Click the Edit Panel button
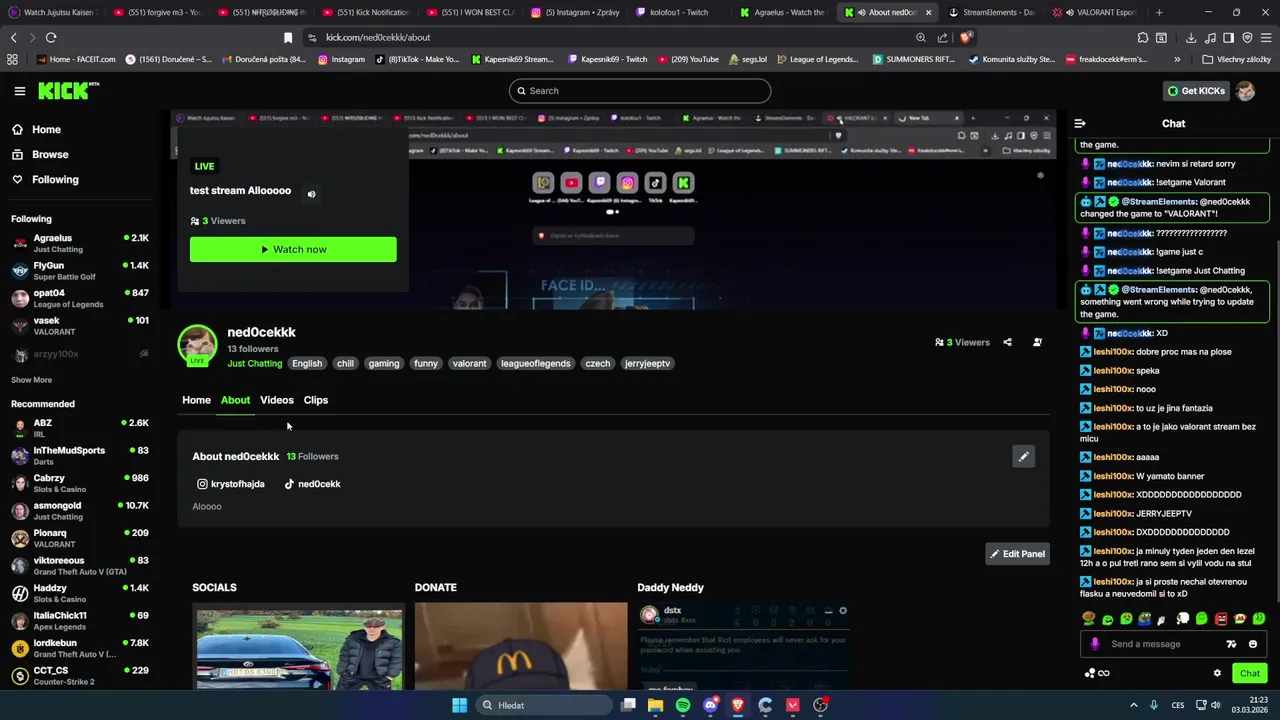The image size is (1280, 720). [1017, 554]
